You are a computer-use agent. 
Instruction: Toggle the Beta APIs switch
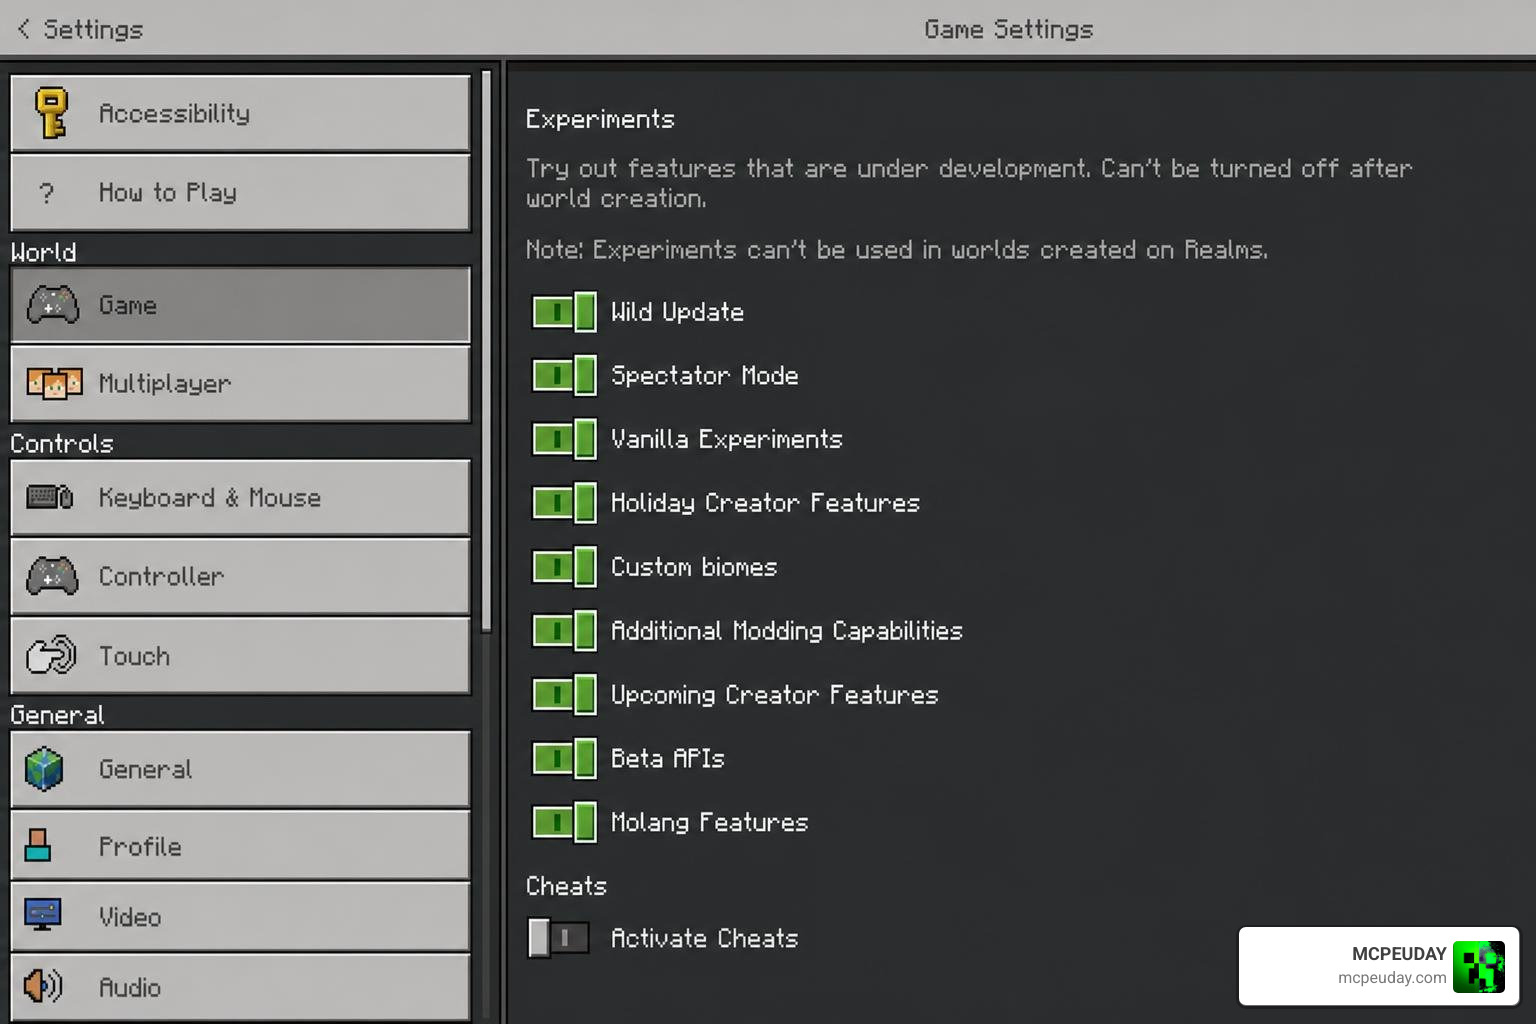point(564,759)
